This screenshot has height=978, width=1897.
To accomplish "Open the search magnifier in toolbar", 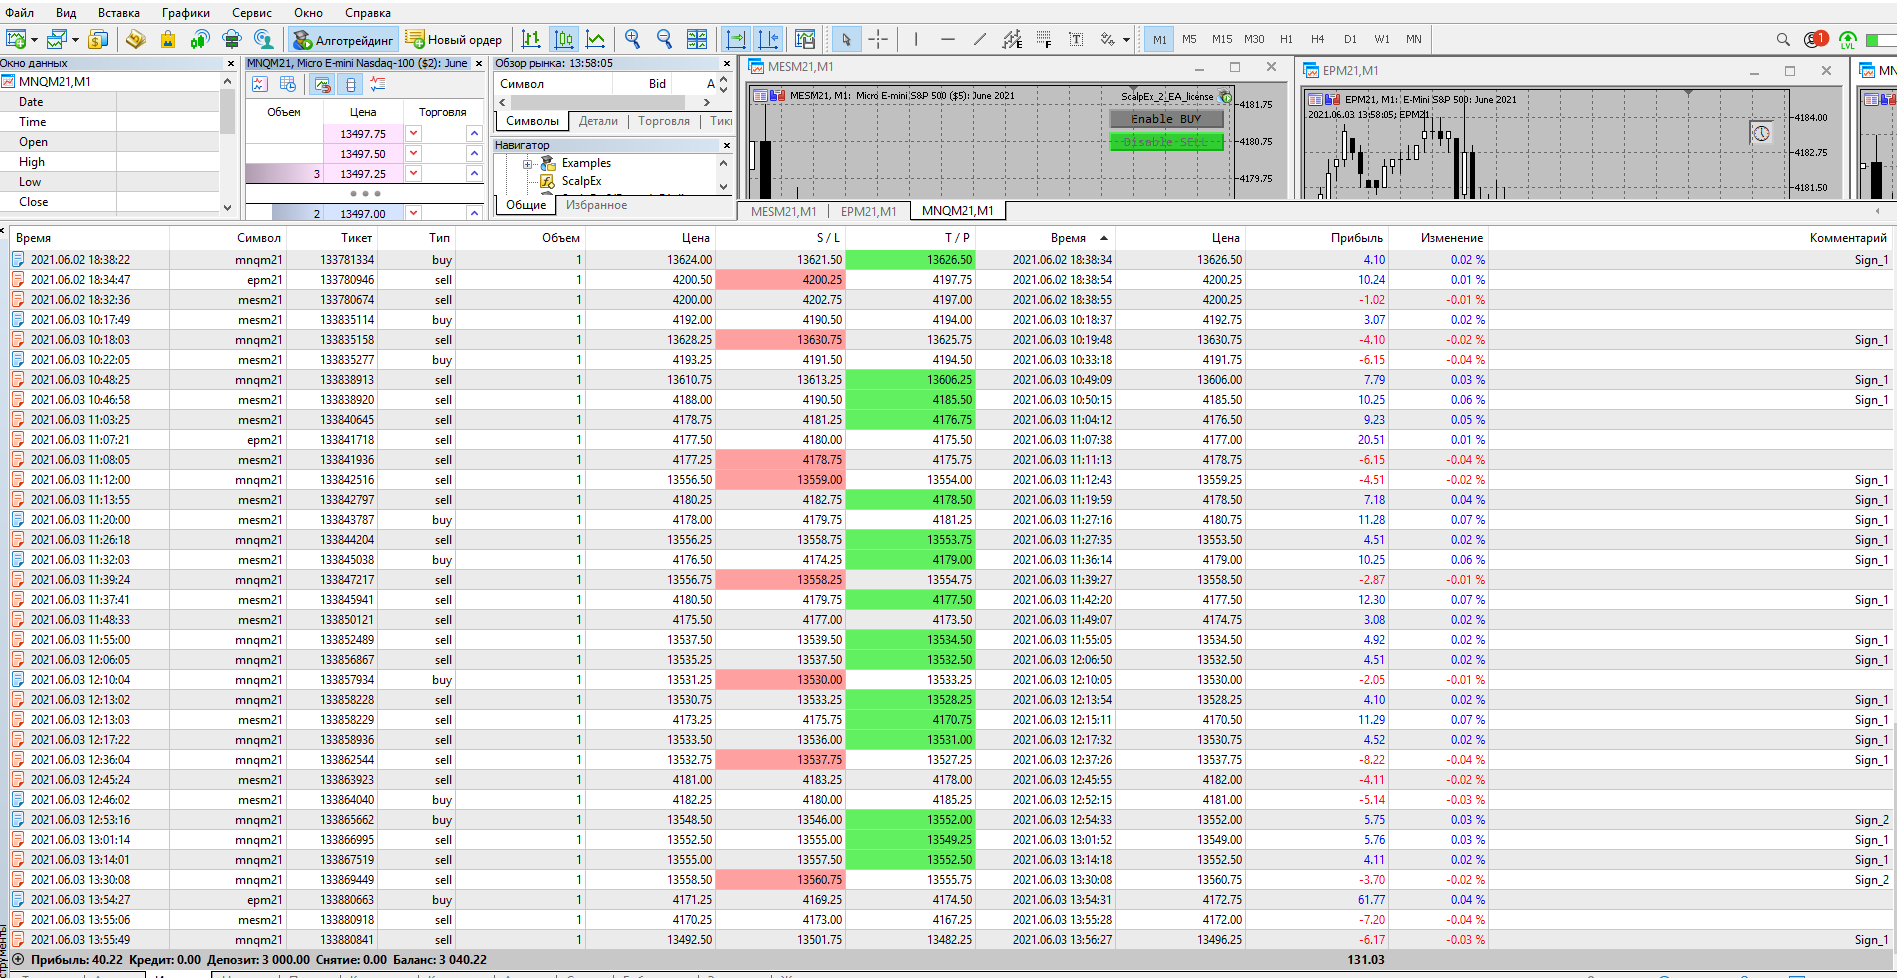I will 1782,39.
